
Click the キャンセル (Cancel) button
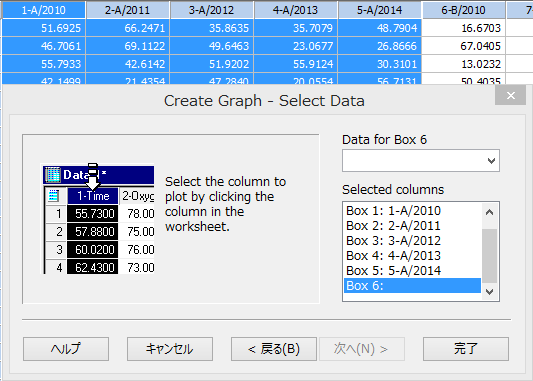pos(170,349)
